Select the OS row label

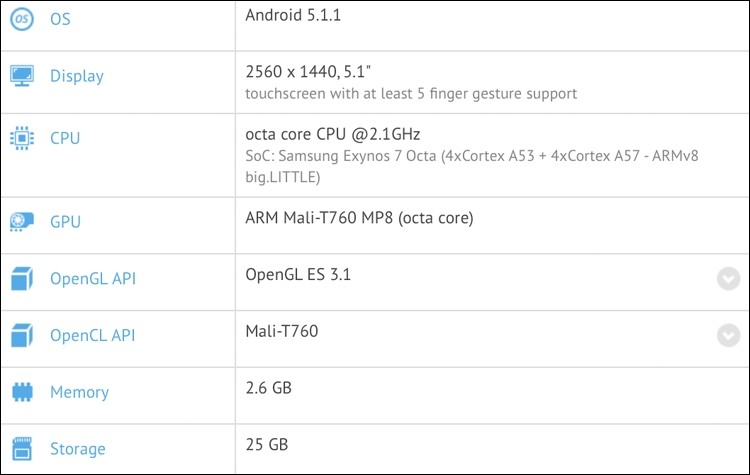pos(60,19)
